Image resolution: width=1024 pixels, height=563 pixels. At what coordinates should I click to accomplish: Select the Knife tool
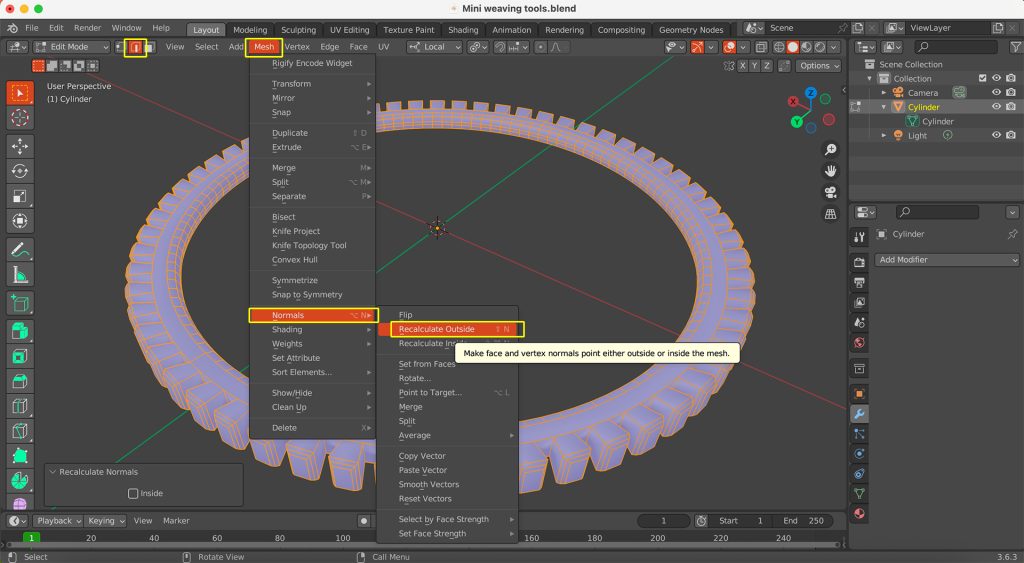point(20,431)
